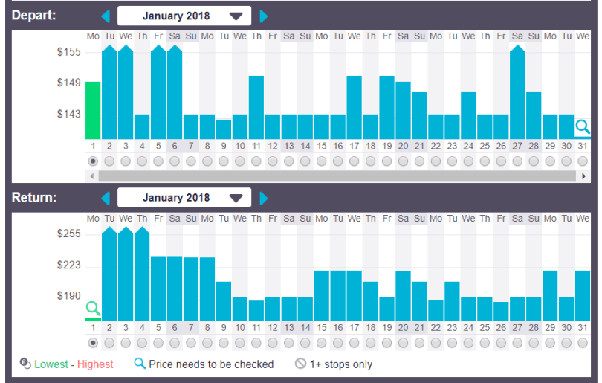Click the $190 Return price axis label
This screenshot has height=383, width=602.
click(69, 296)
